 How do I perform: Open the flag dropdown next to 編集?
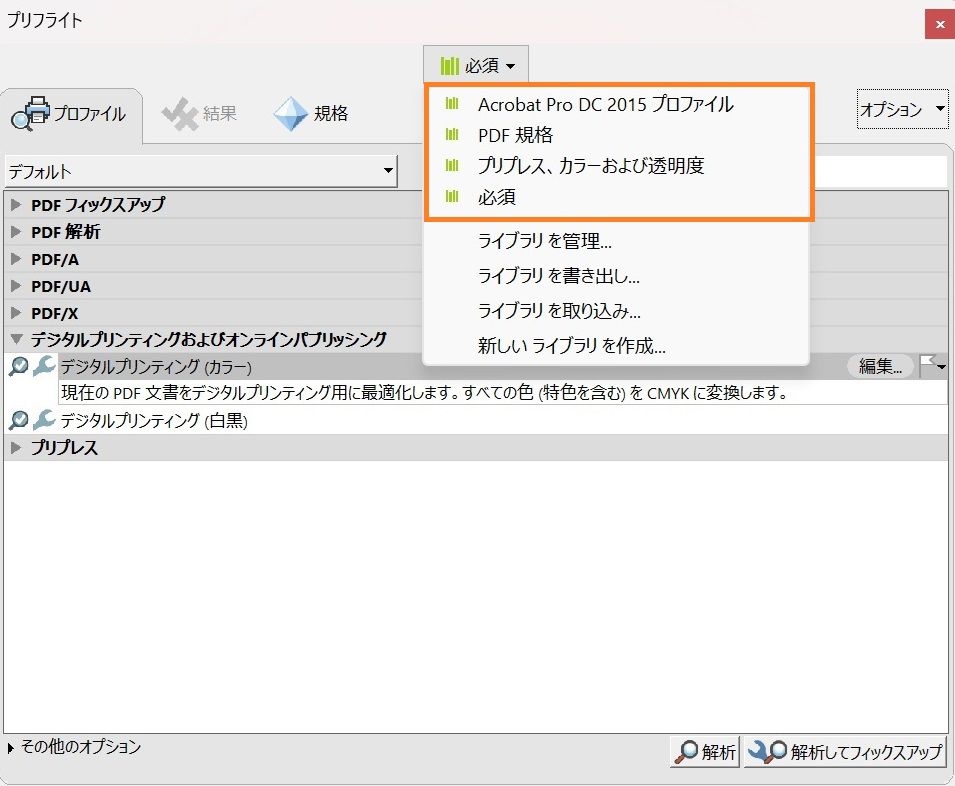(932, 365)
